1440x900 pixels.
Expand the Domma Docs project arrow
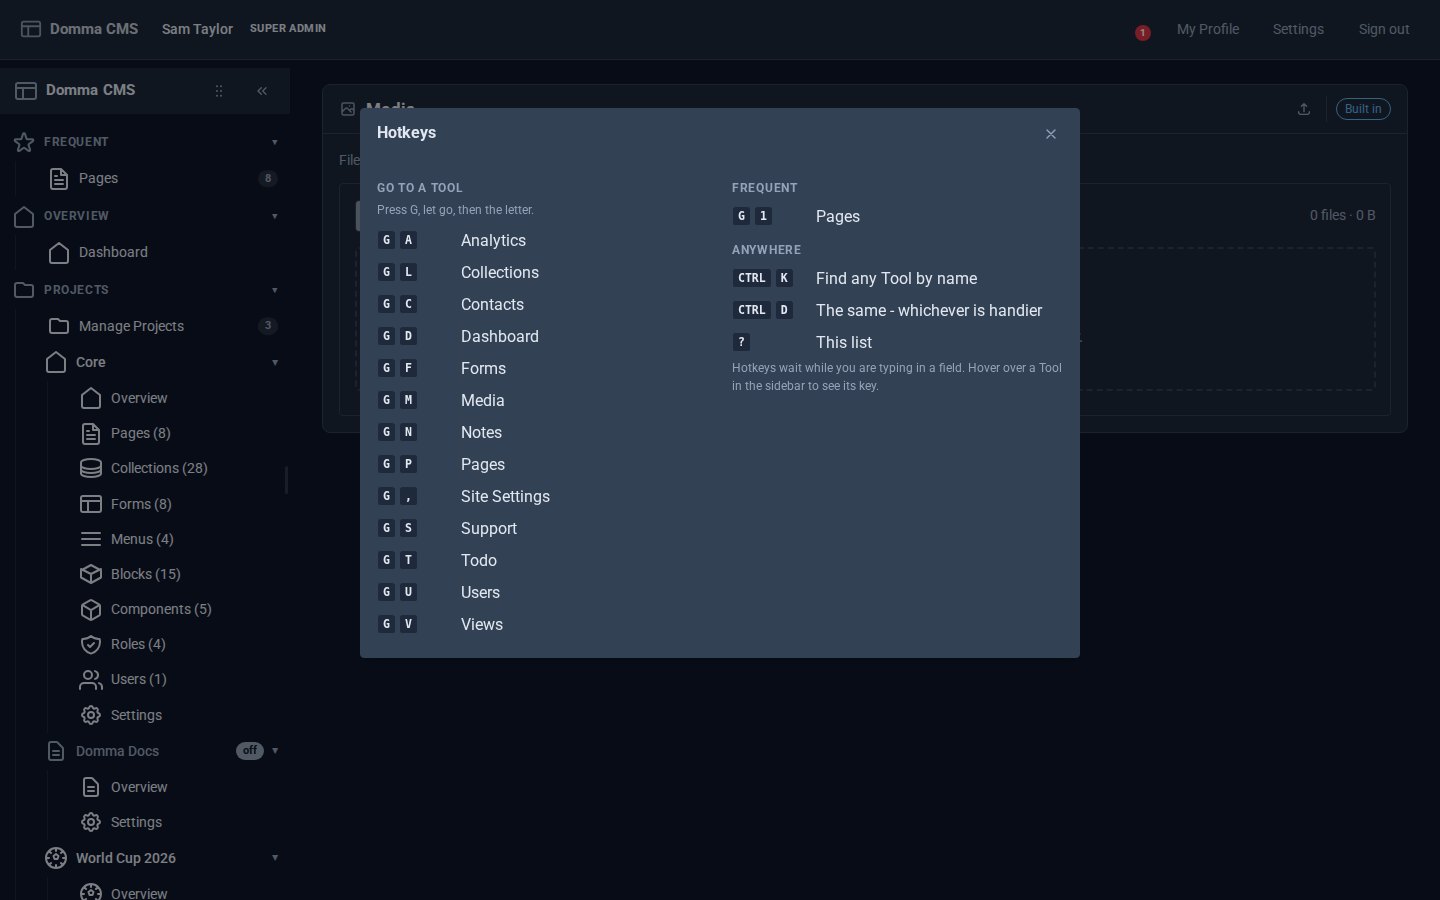(275, 751)
